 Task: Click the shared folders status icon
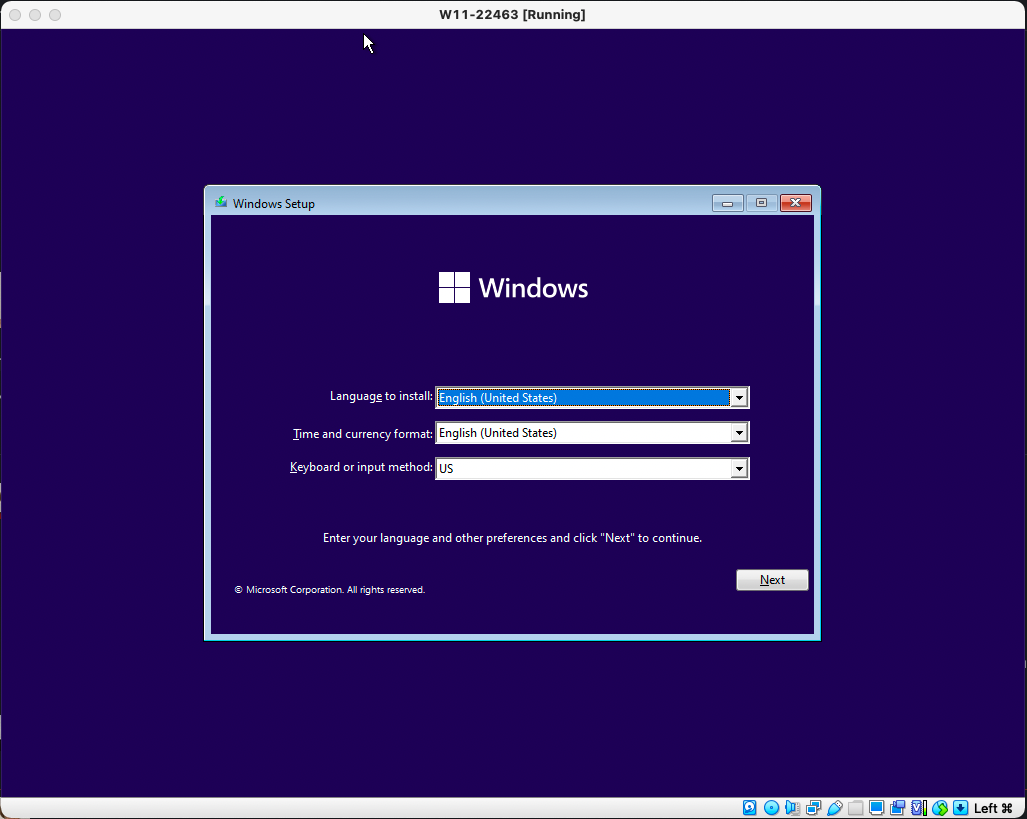[855, 808]
